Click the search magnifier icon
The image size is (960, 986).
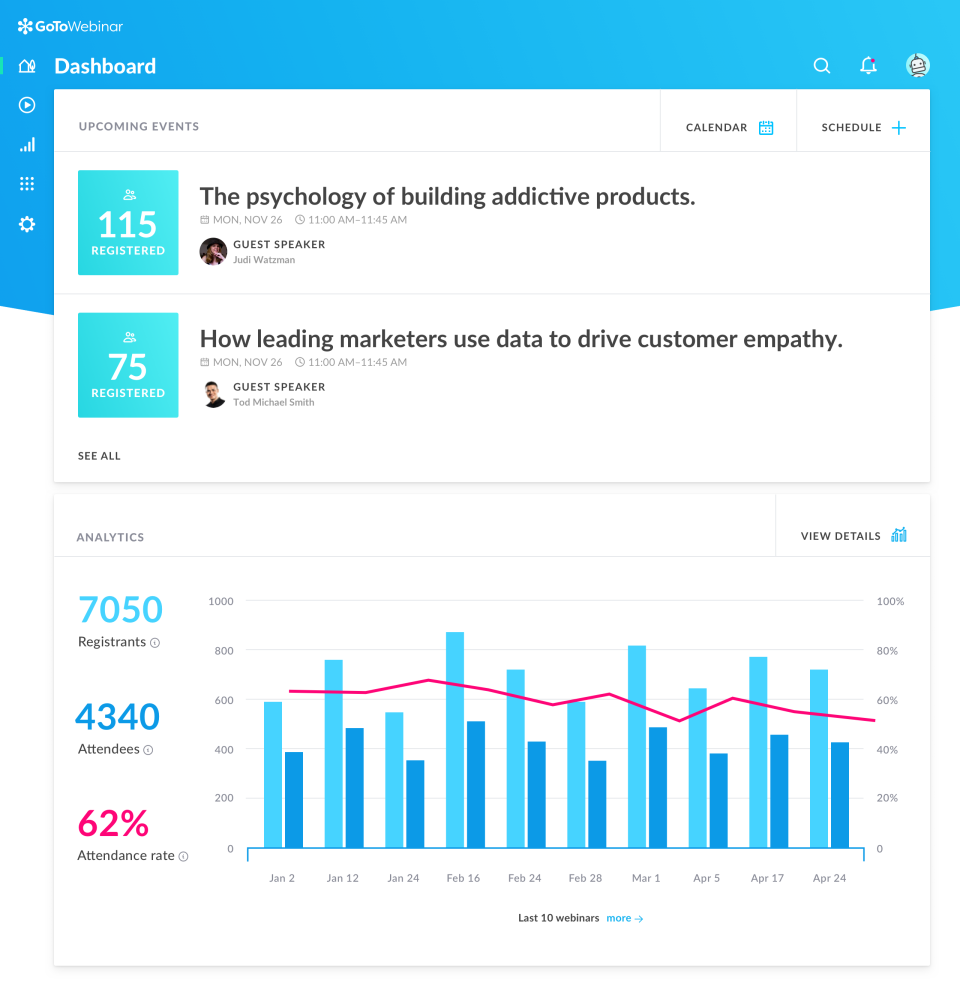821,65
